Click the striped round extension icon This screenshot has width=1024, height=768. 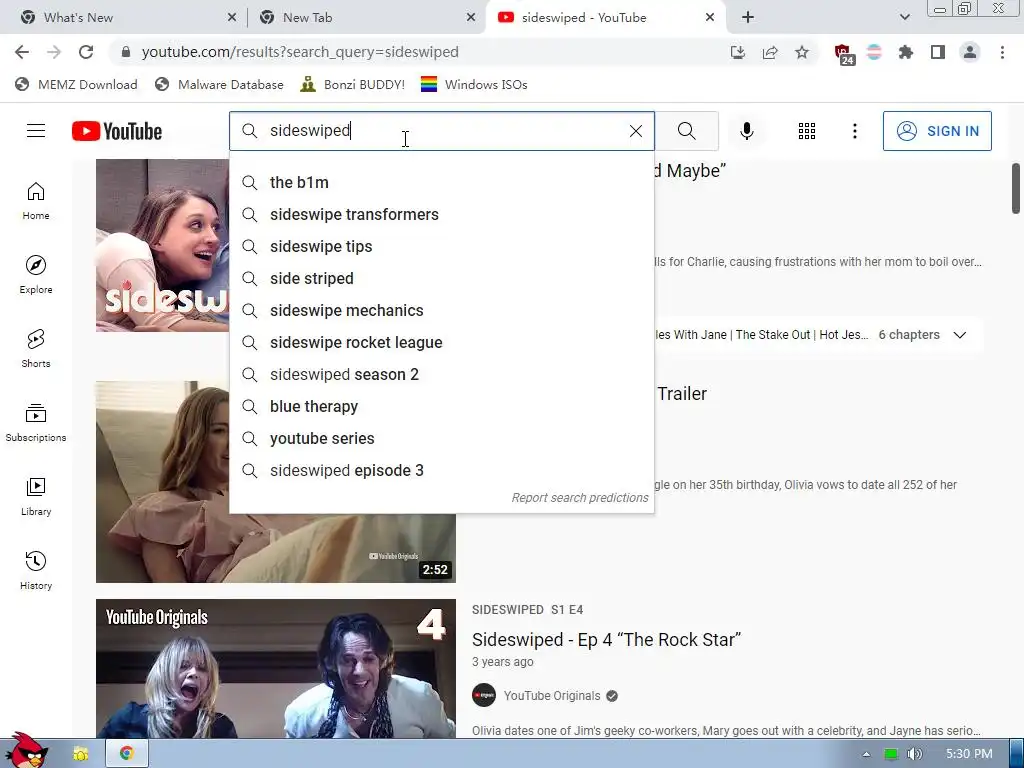874,52
